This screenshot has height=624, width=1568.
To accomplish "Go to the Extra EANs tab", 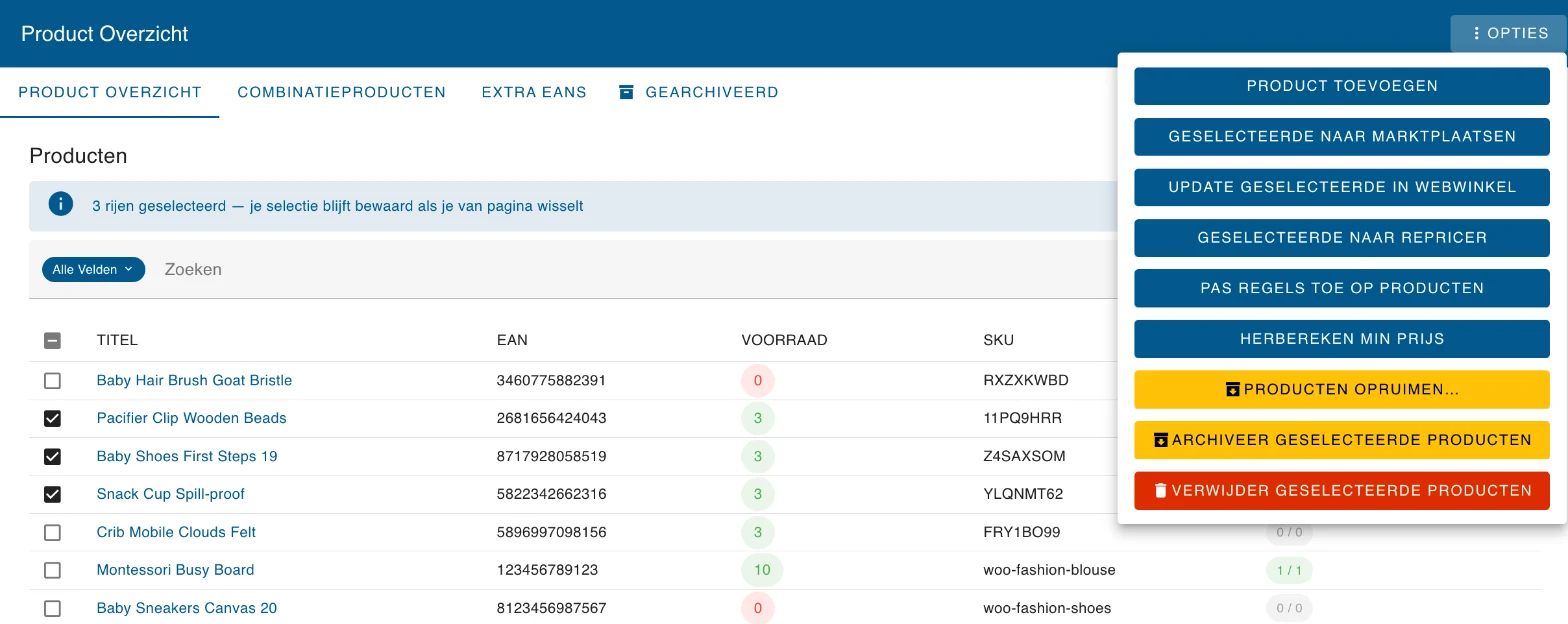I will click(534, 92).
